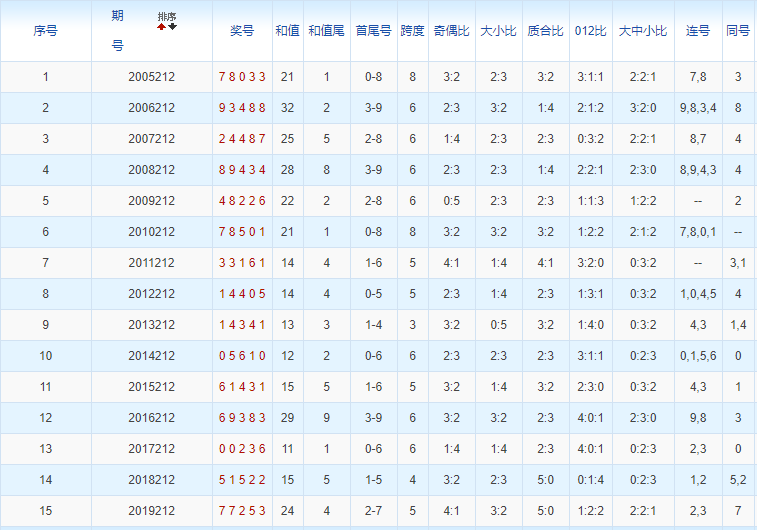Click the 连号 column header
The height and width of the screenshot is (530, 757).
[698, 31]
